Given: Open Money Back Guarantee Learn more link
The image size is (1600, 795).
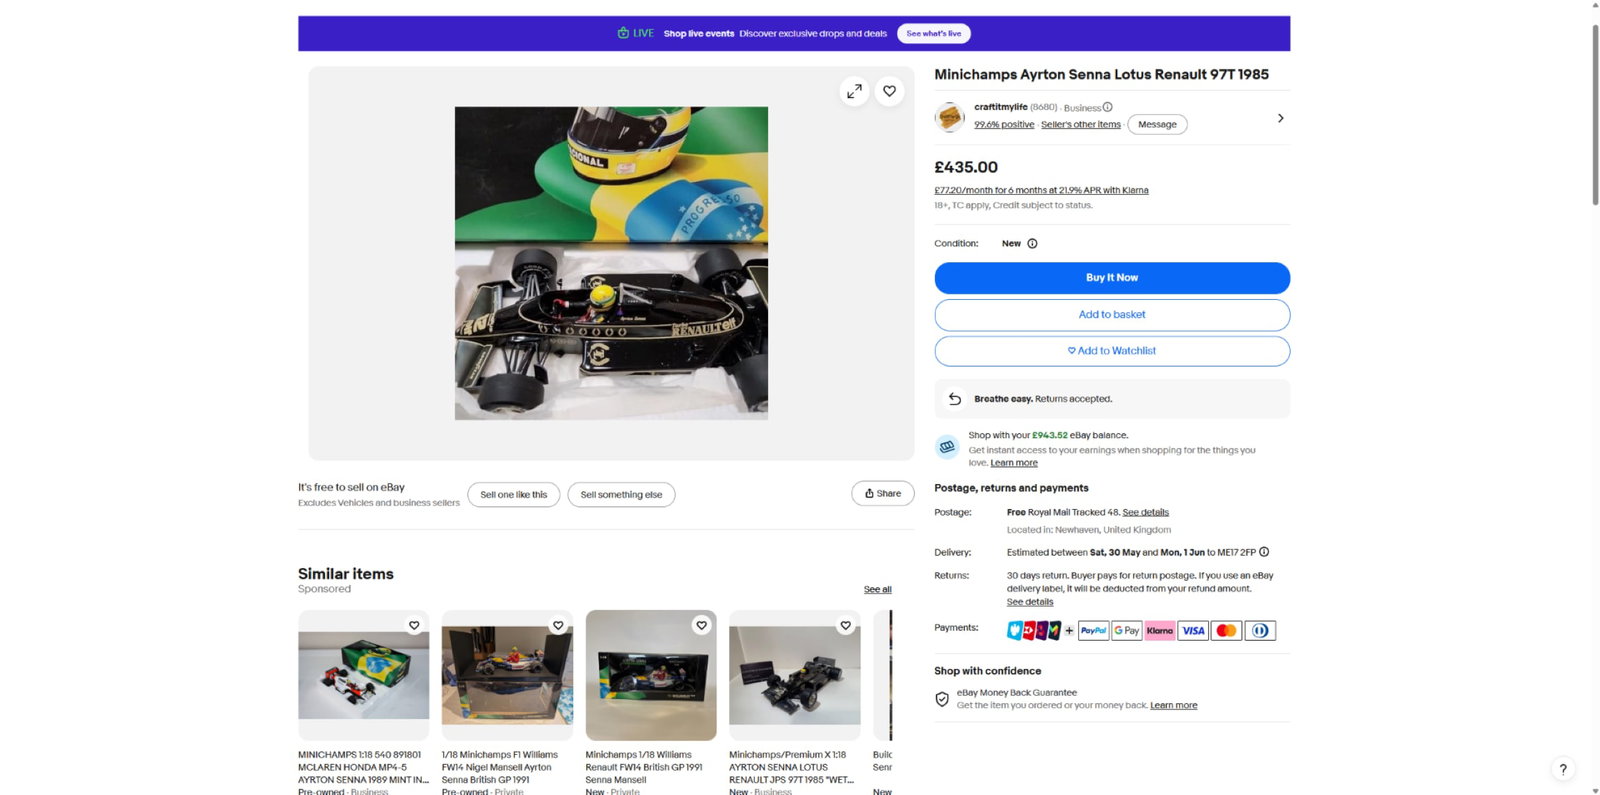Looking at the screenshot, I should coord(1174,705).
